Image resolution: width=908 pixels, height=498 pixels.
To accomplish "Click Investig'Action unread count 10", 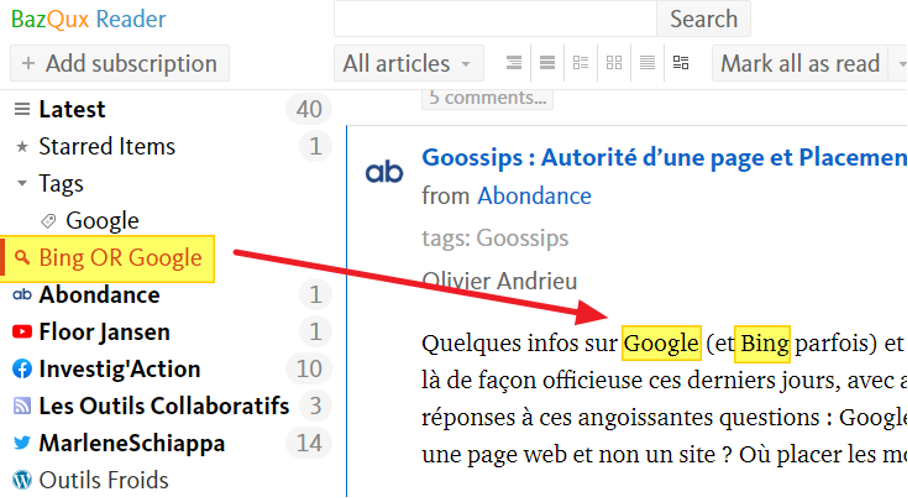I will pyautogui.click(x=309, y=369).
